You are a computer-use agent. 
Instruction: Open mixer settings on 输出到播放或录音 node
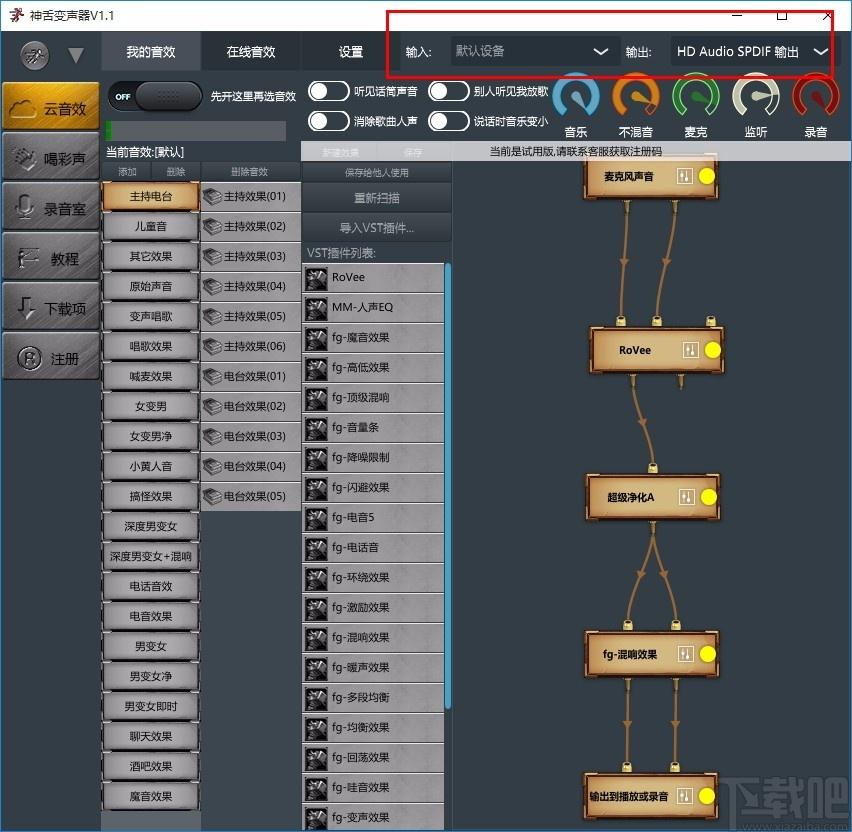pos(685,796)
